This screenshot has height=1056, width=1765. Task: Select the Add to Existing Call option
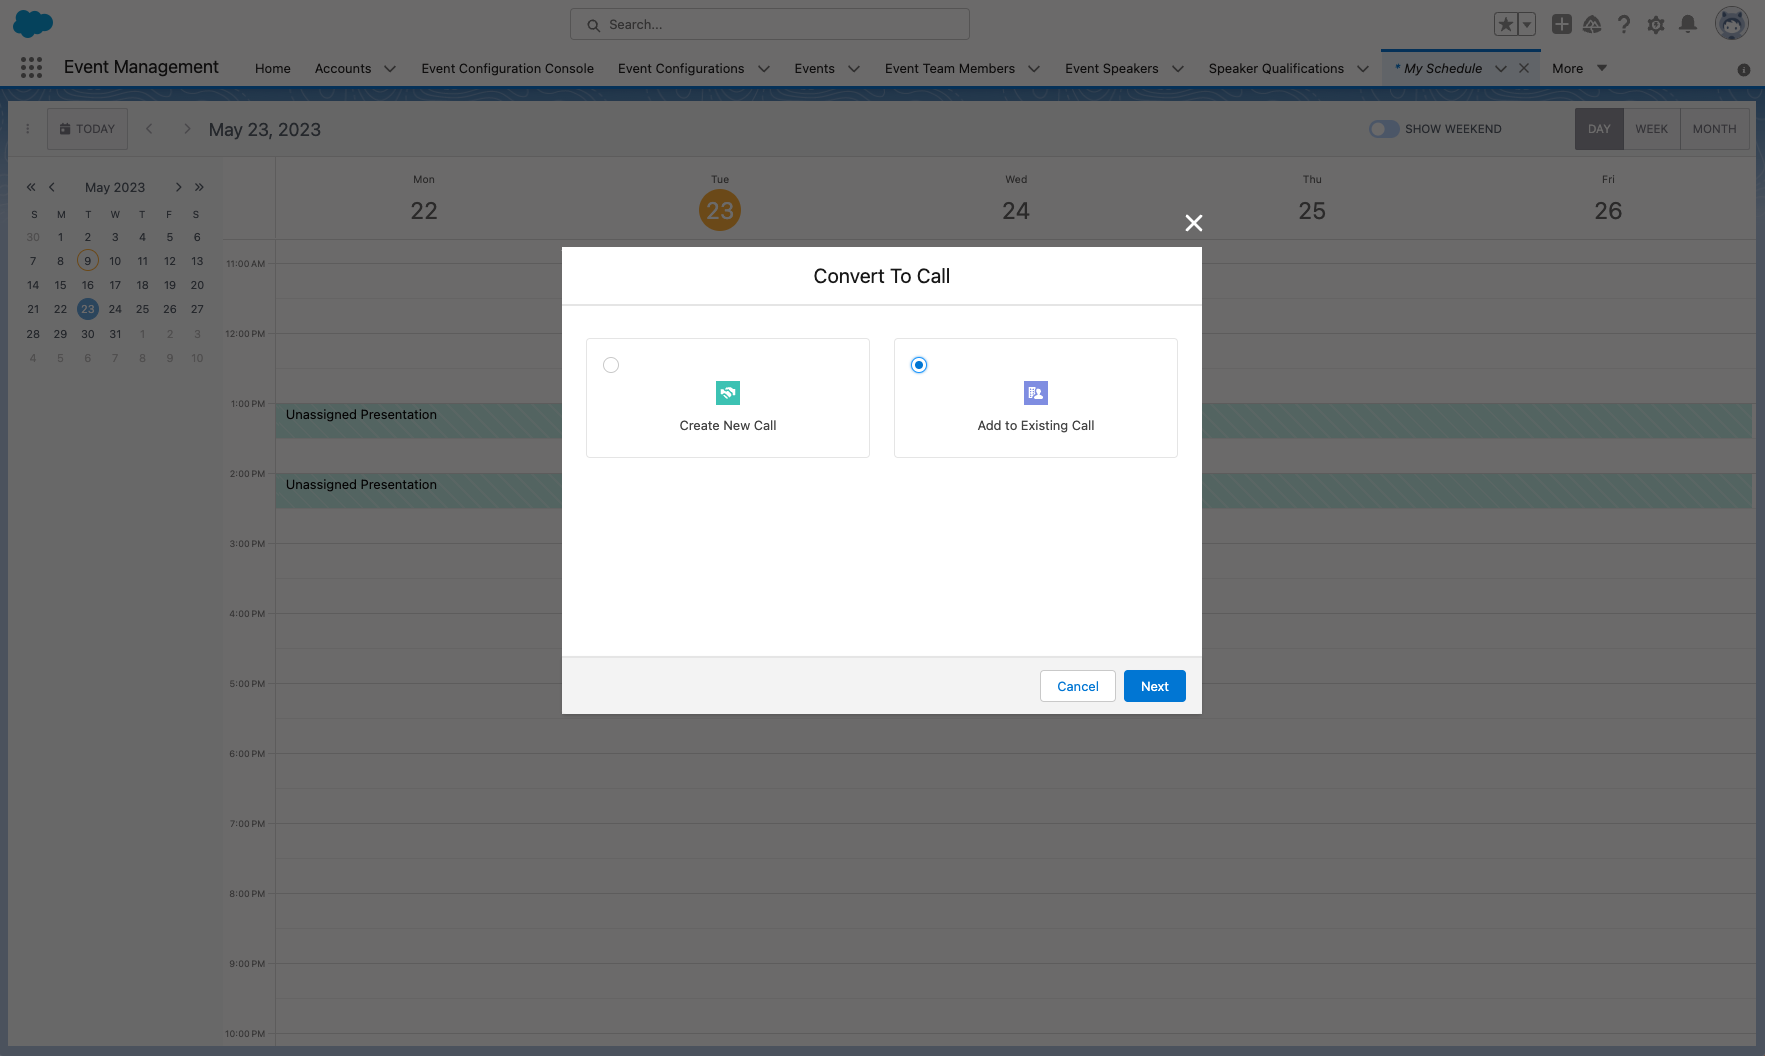[919, 365]
